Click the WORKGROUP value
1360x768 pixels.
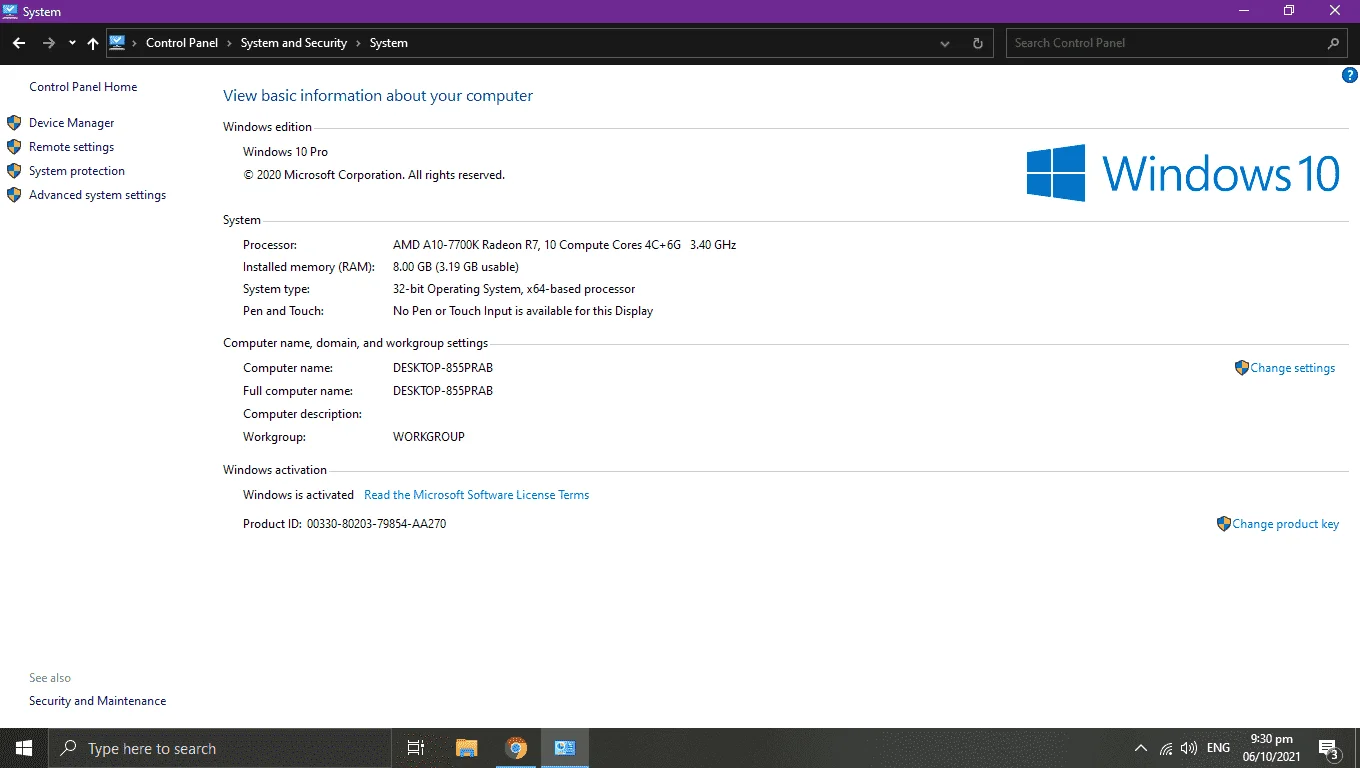click(429, 437)
